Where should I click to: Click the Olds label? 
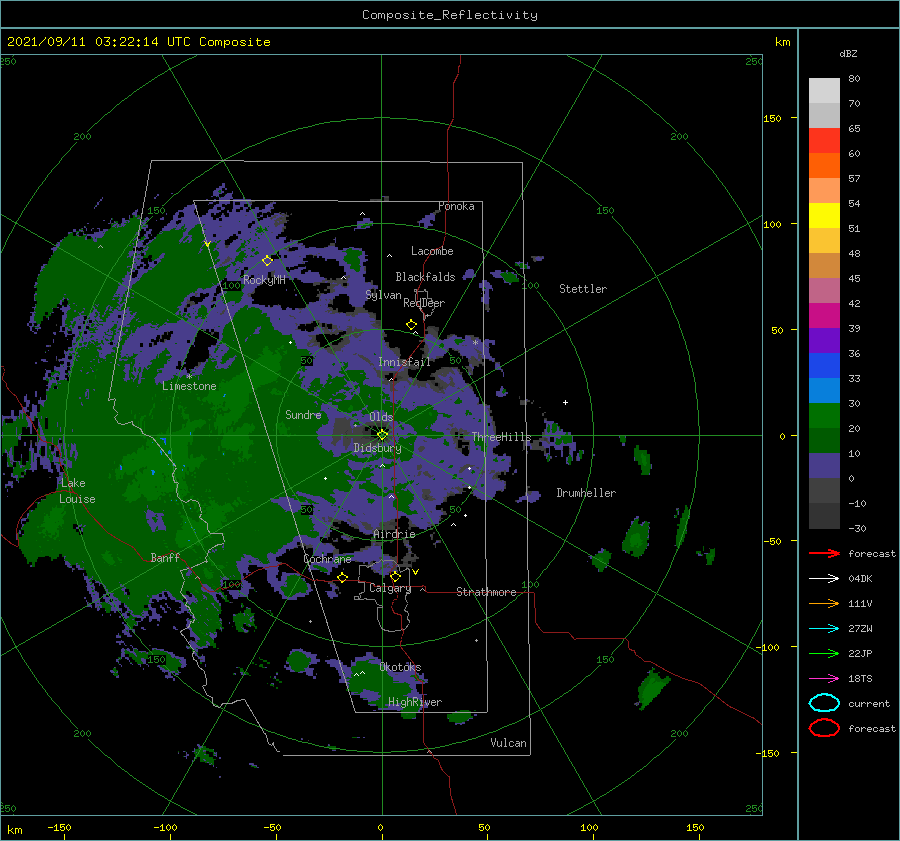point(381,417)
